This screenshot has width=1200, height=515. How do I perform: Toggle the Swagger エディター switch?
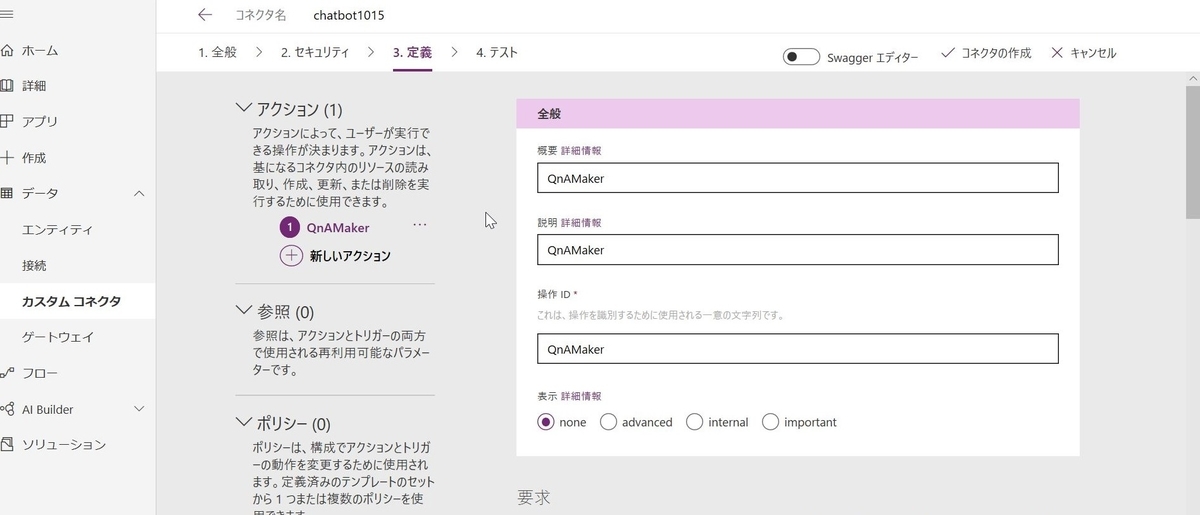click(801, 57)
